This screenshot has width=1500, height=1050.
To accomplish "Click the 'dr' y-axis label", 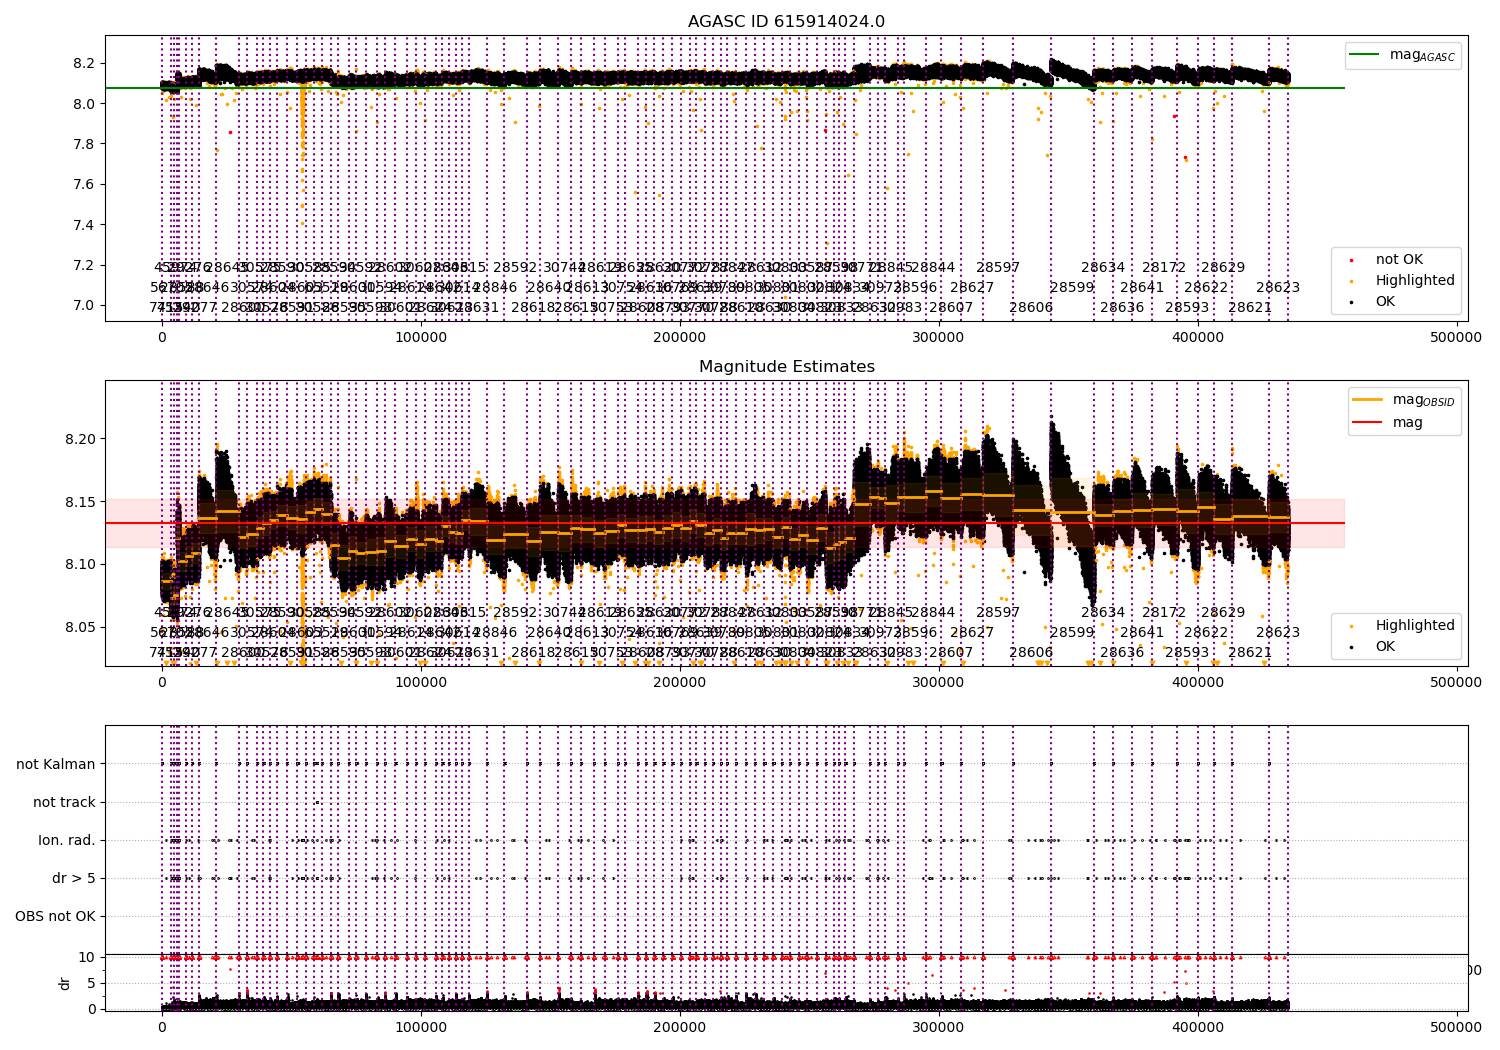I will [x=65, y=984].
